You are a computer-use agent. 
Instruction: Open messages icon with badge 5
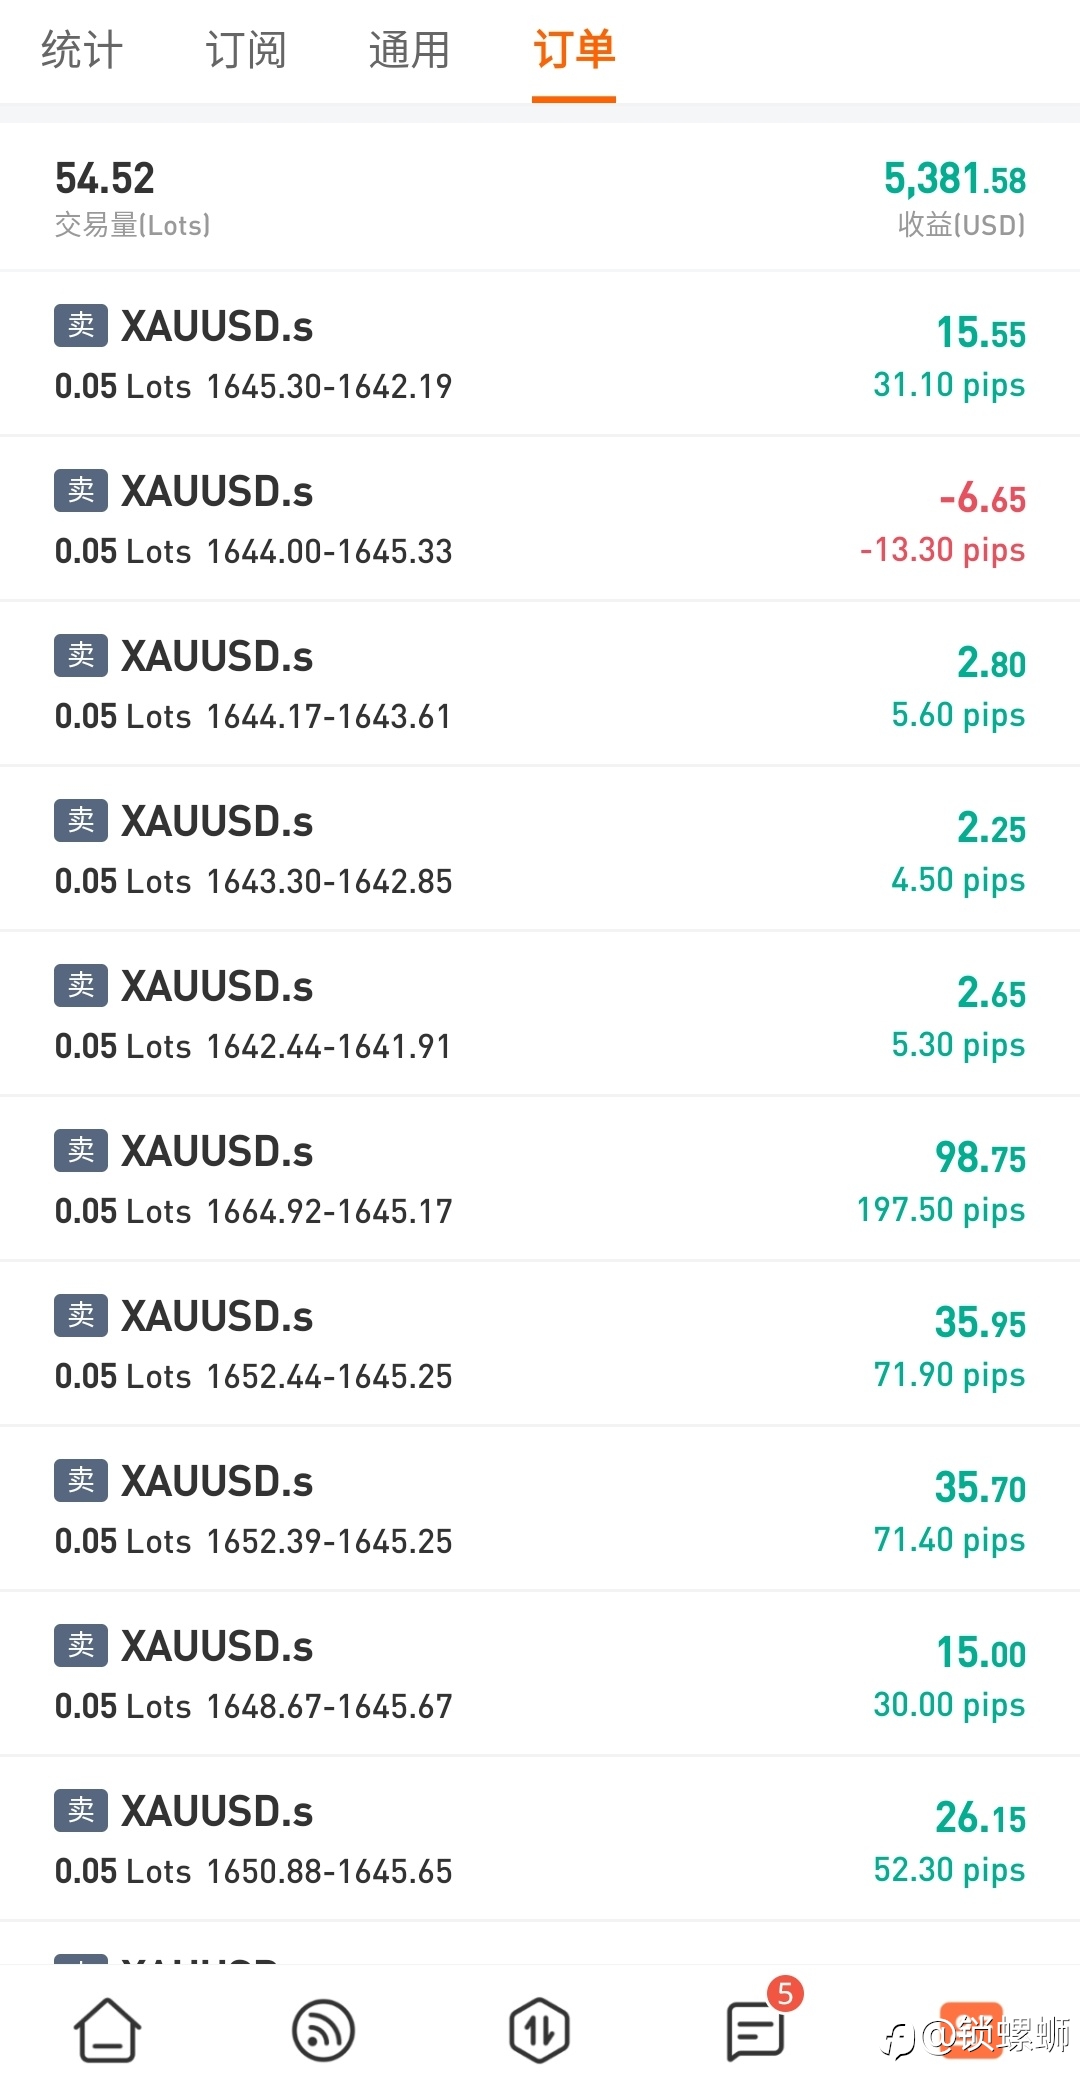point(756,2030)
